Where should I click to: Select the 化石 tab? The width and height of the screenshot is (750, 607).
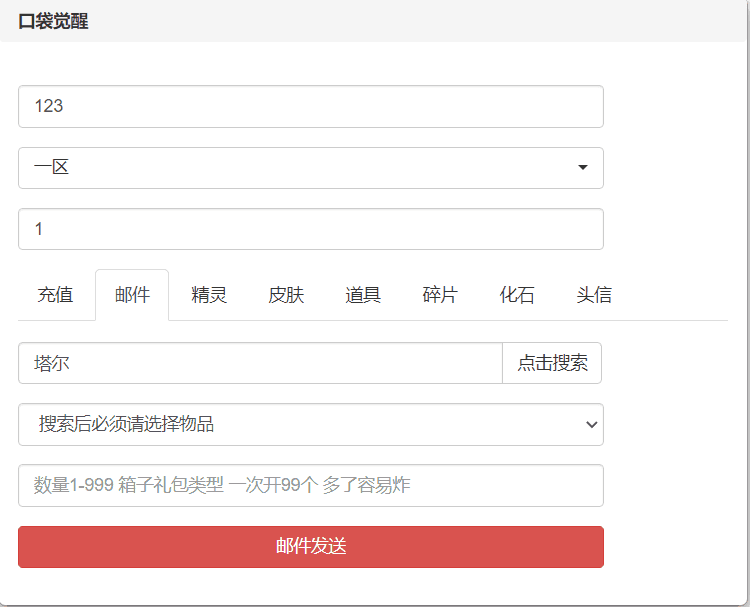point(517,295)
